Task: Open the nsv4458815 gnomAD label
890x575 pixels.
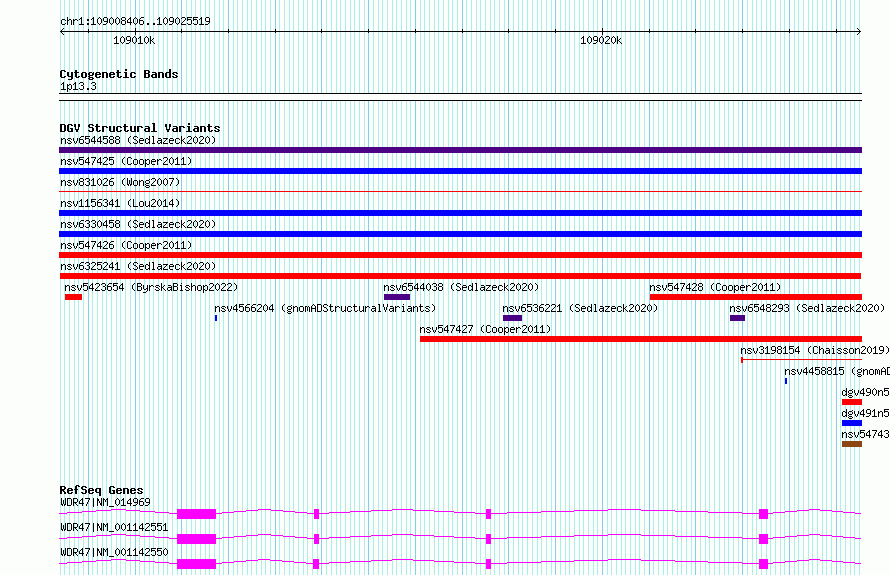Action: click(837, 371)
